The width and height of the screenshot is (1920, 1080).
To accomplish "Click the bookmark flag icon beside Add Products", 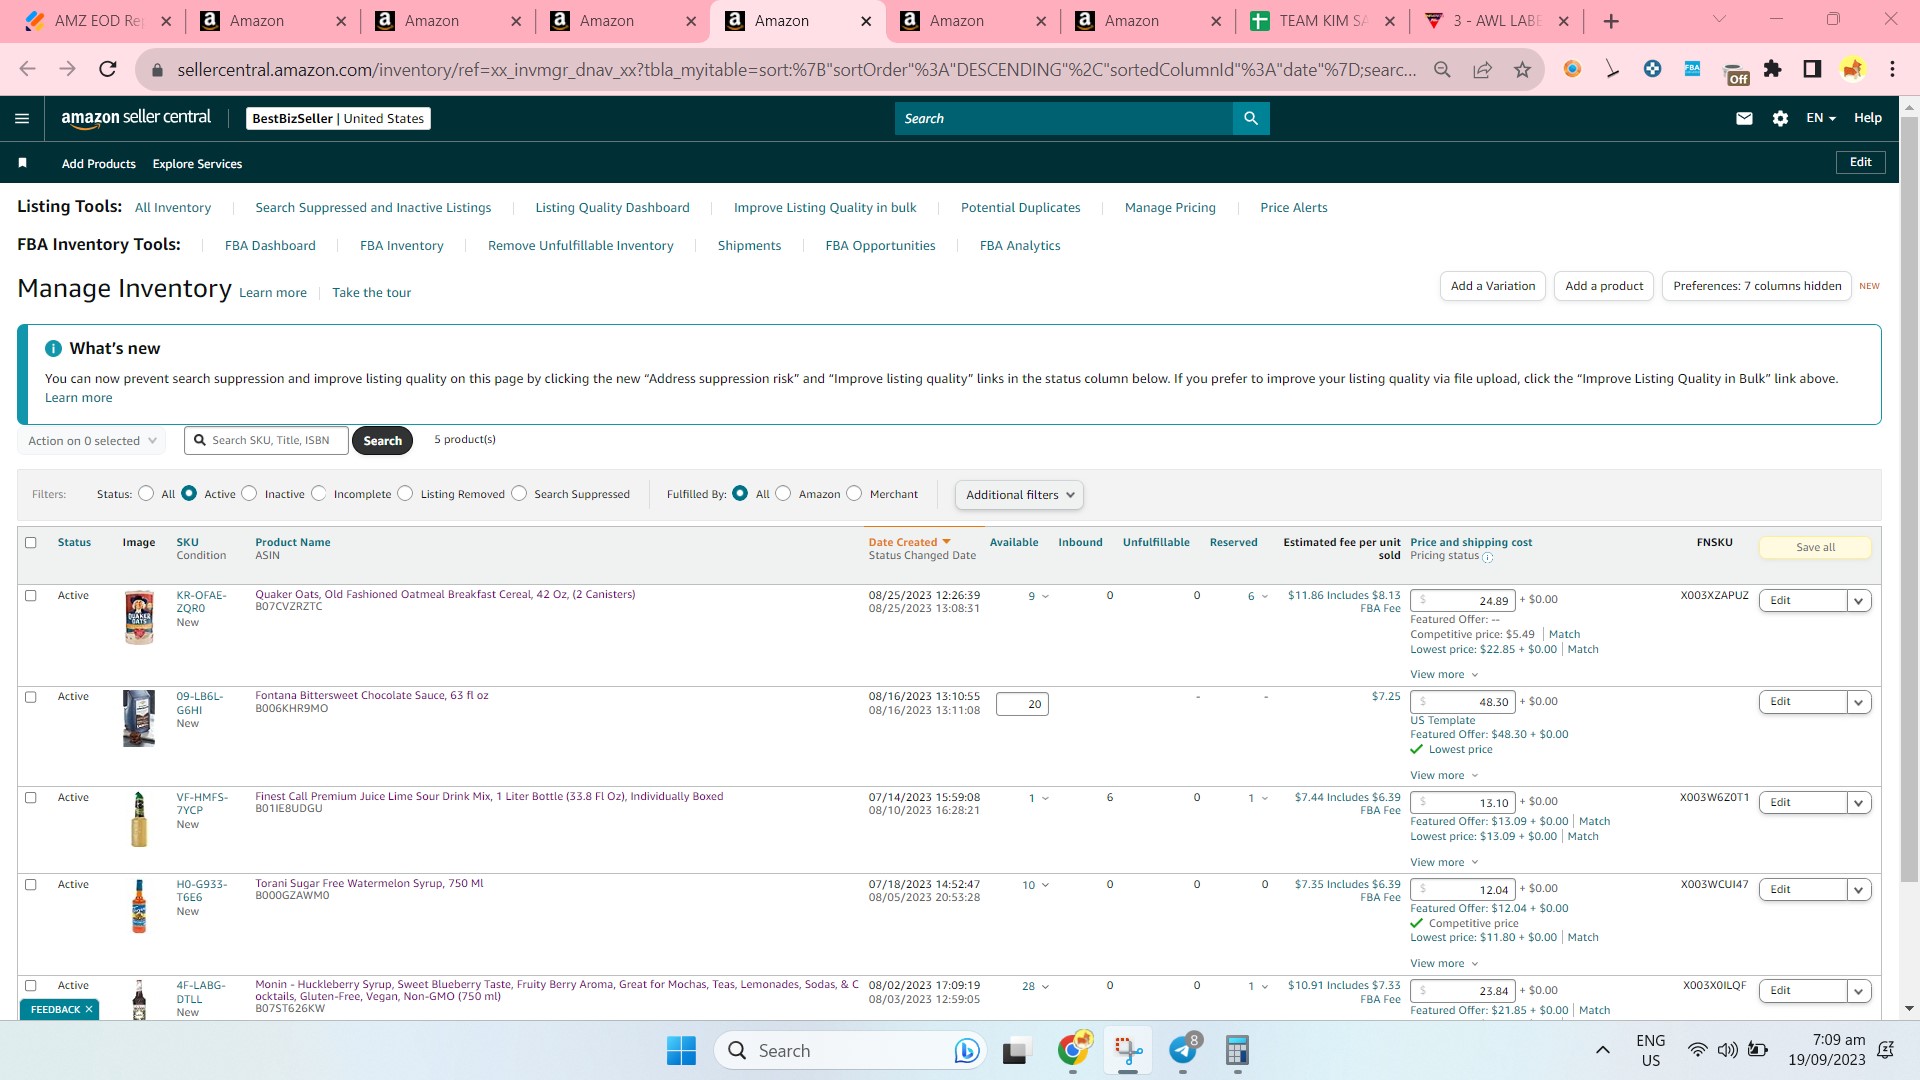I will pyautogui.click(x=22, y=163).
